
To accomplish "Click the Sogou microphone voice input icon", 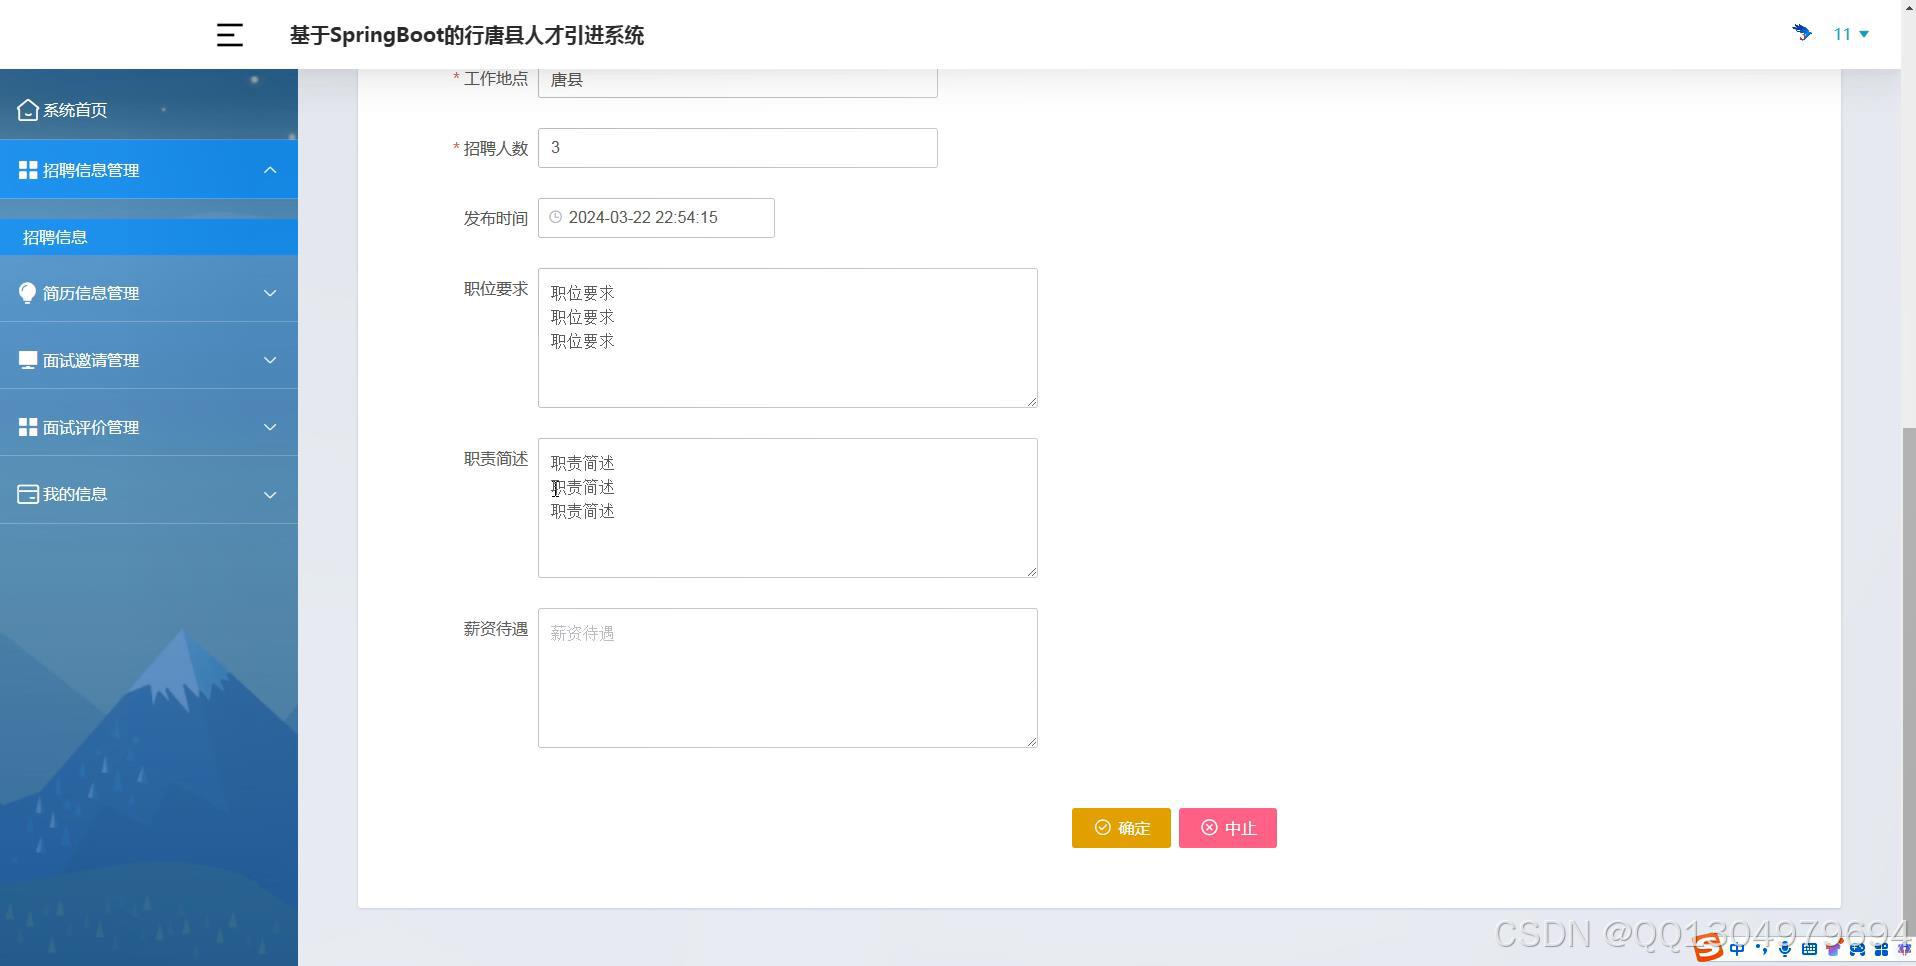I will click(1785, 949).
